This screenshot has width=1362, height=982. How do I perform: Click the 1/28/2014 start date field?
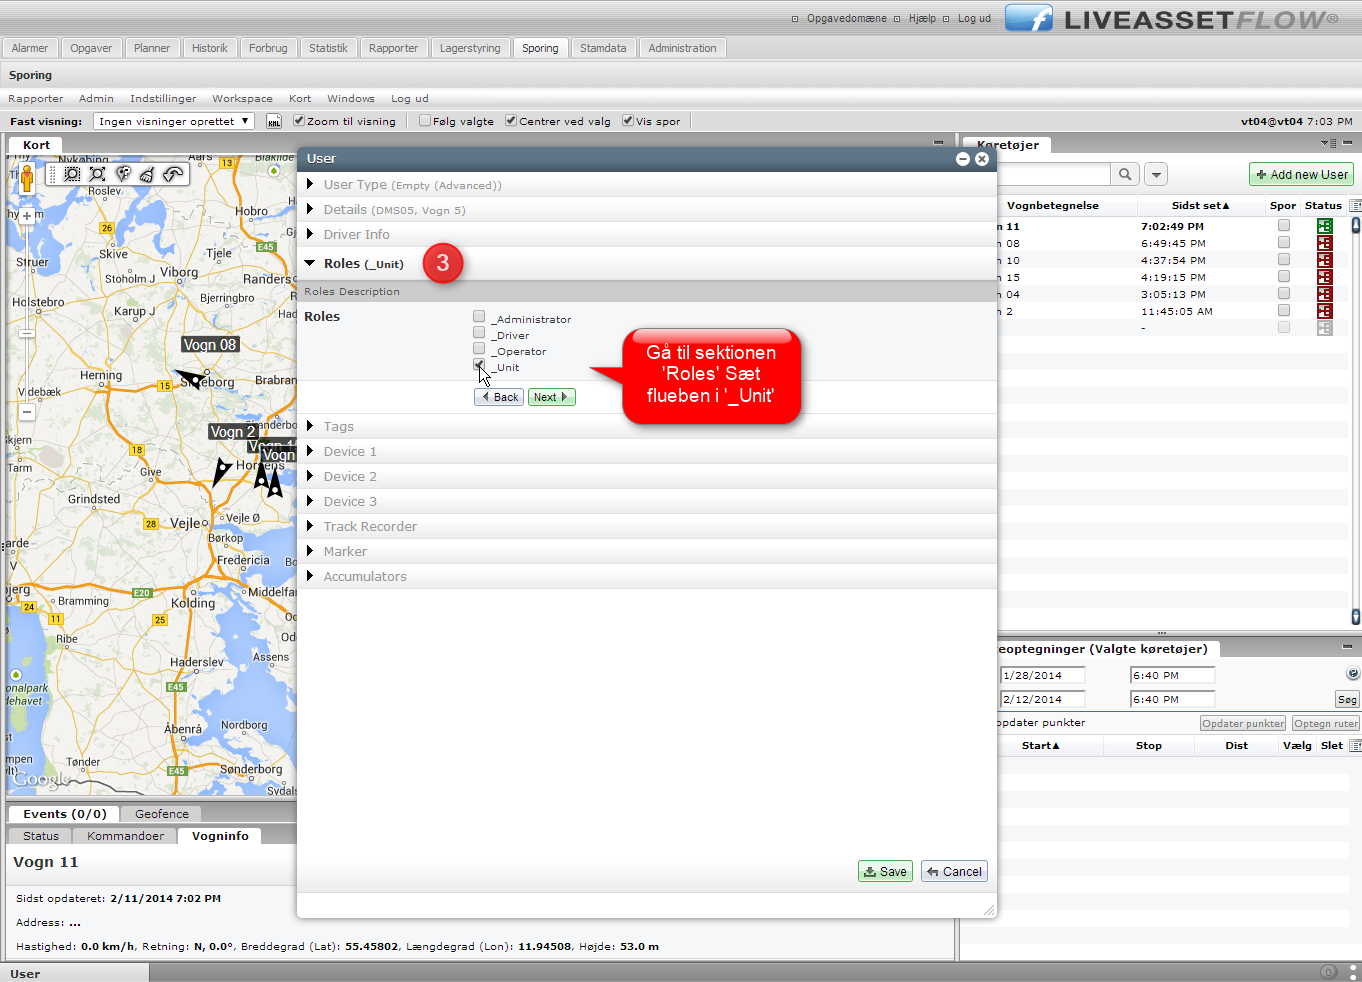click(1042, 675)
